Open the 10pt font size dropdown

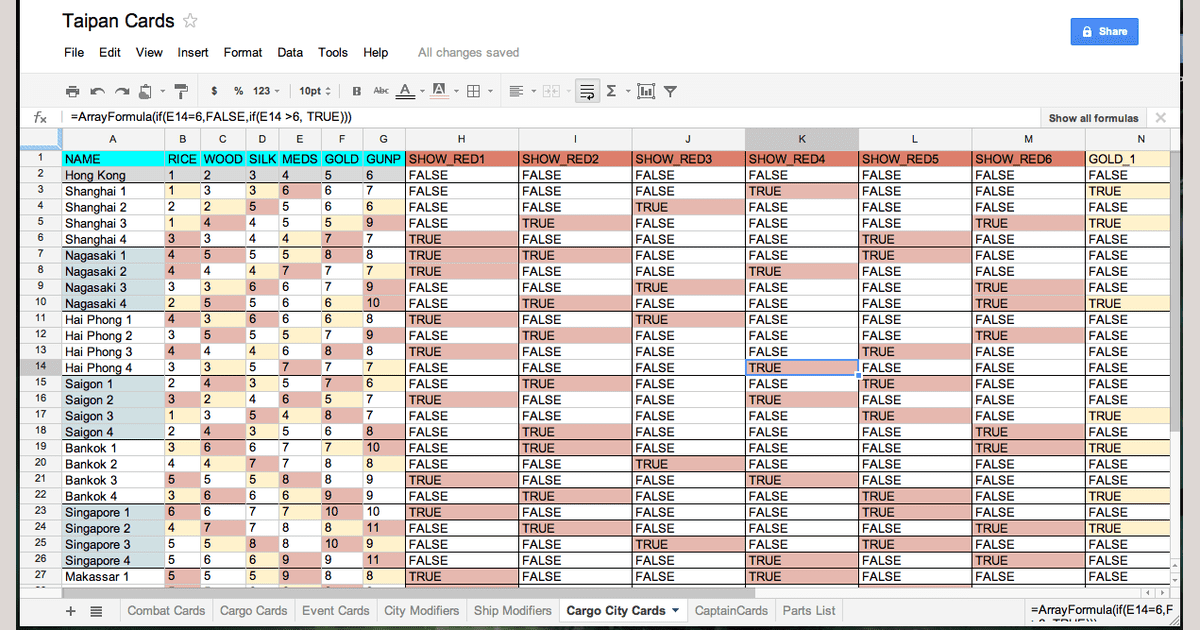coord(315,91)
